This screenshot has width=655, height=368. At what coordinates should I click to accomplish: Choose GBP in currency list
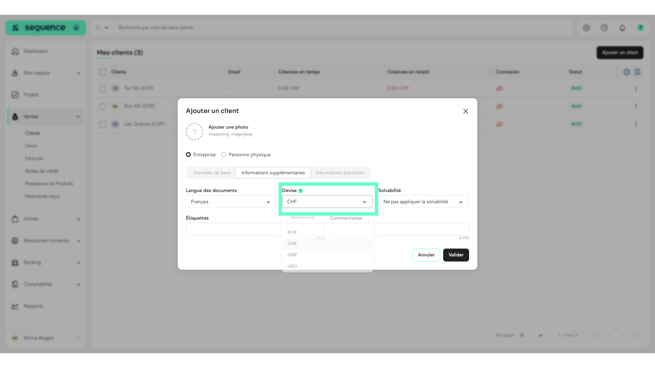pyautogui.click(x=327, y=255)
